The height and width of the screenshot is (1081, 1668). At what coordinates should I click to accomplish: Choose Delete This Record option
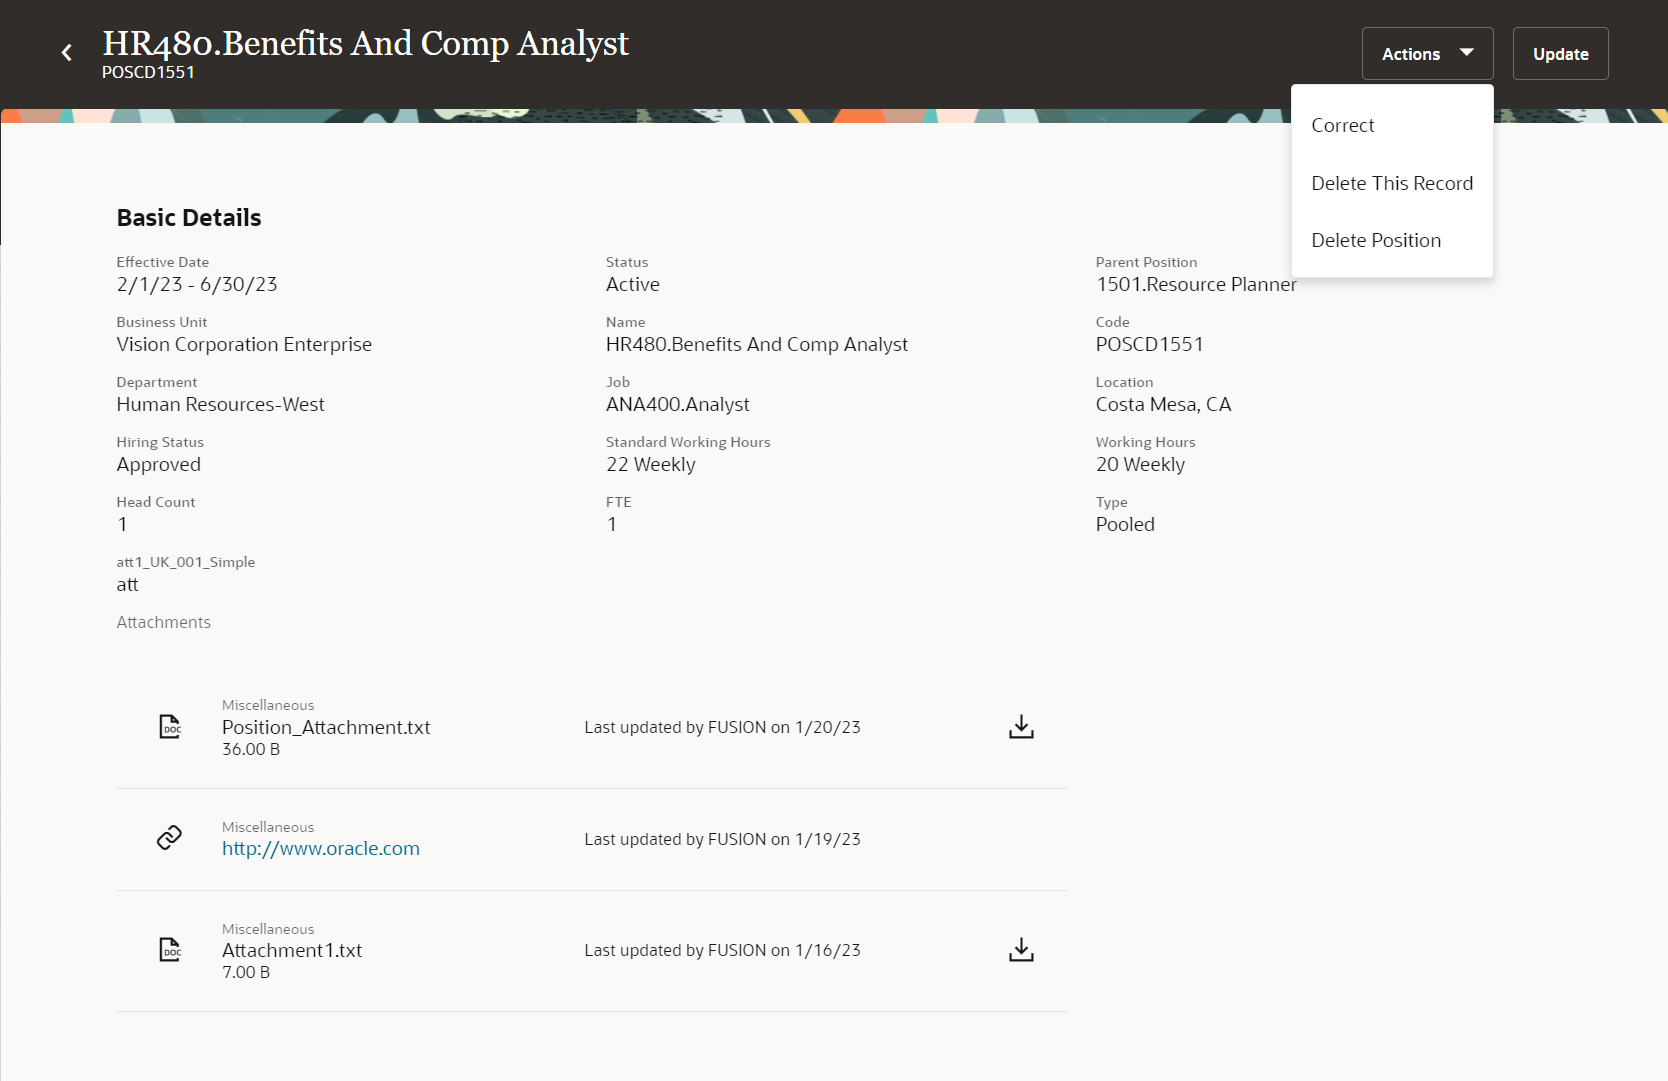(1392, 184)
